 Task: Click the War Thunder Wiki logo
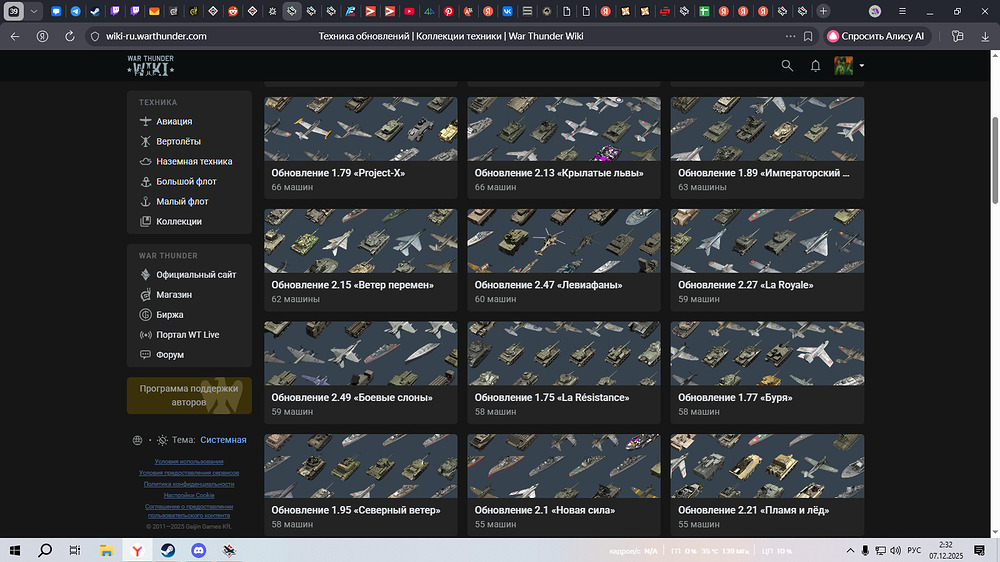(x=150, y=66)
